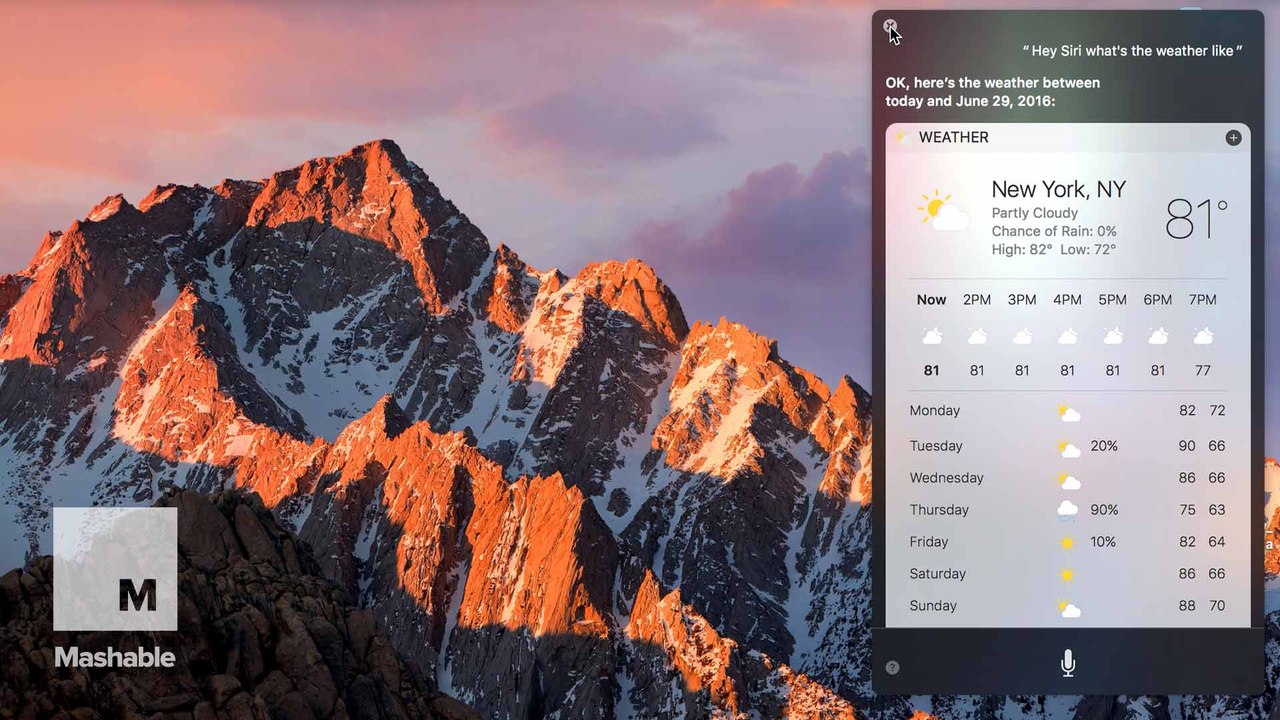Click the 7PM hour label
This screenshot has height=720, width=1280.
click(x=1203, y=300)
